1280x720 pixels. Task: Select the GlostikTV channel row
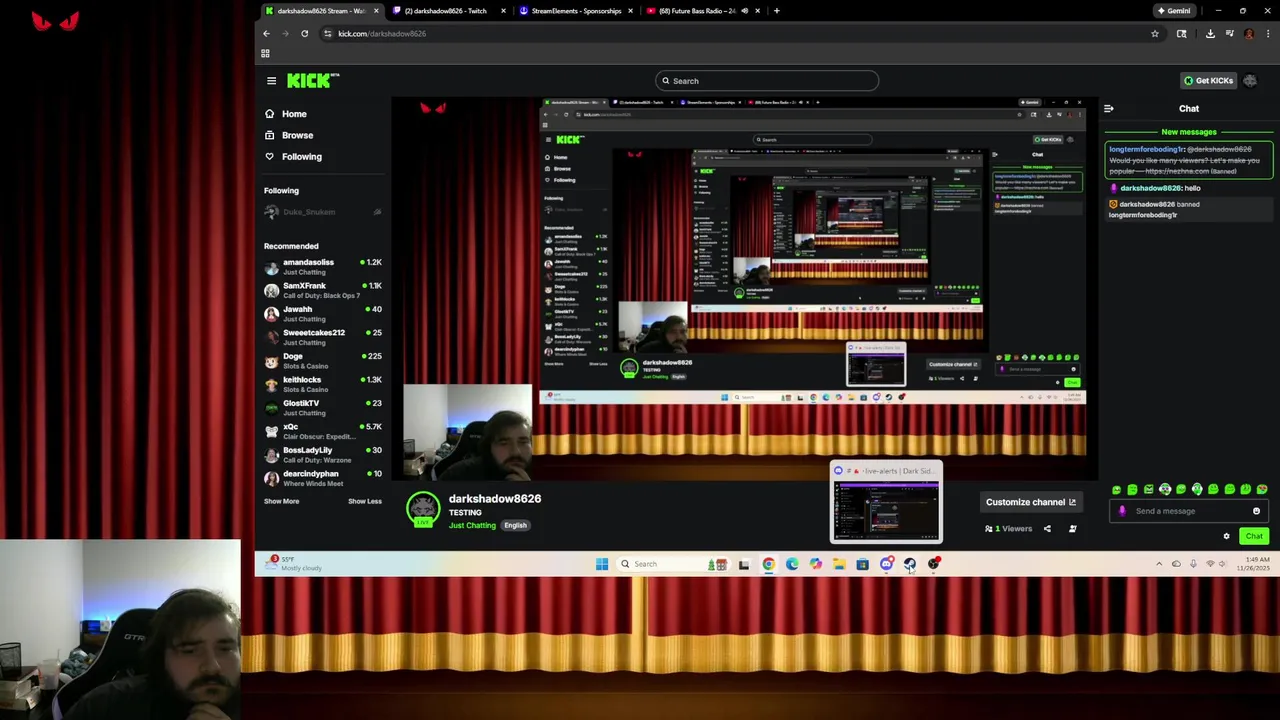(323, 408)
